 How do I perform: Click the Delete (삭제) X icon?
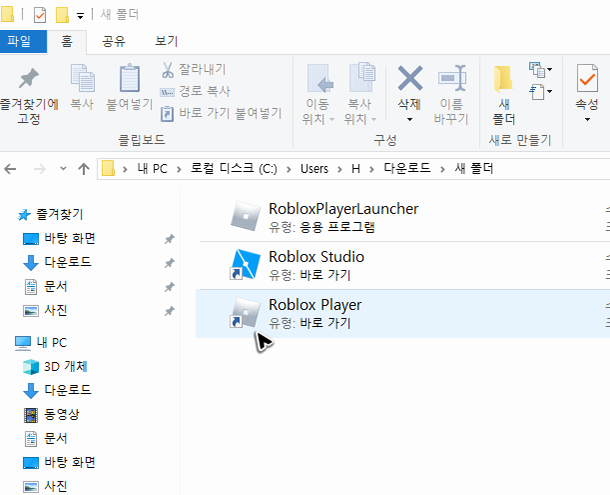tap(410, 78)
